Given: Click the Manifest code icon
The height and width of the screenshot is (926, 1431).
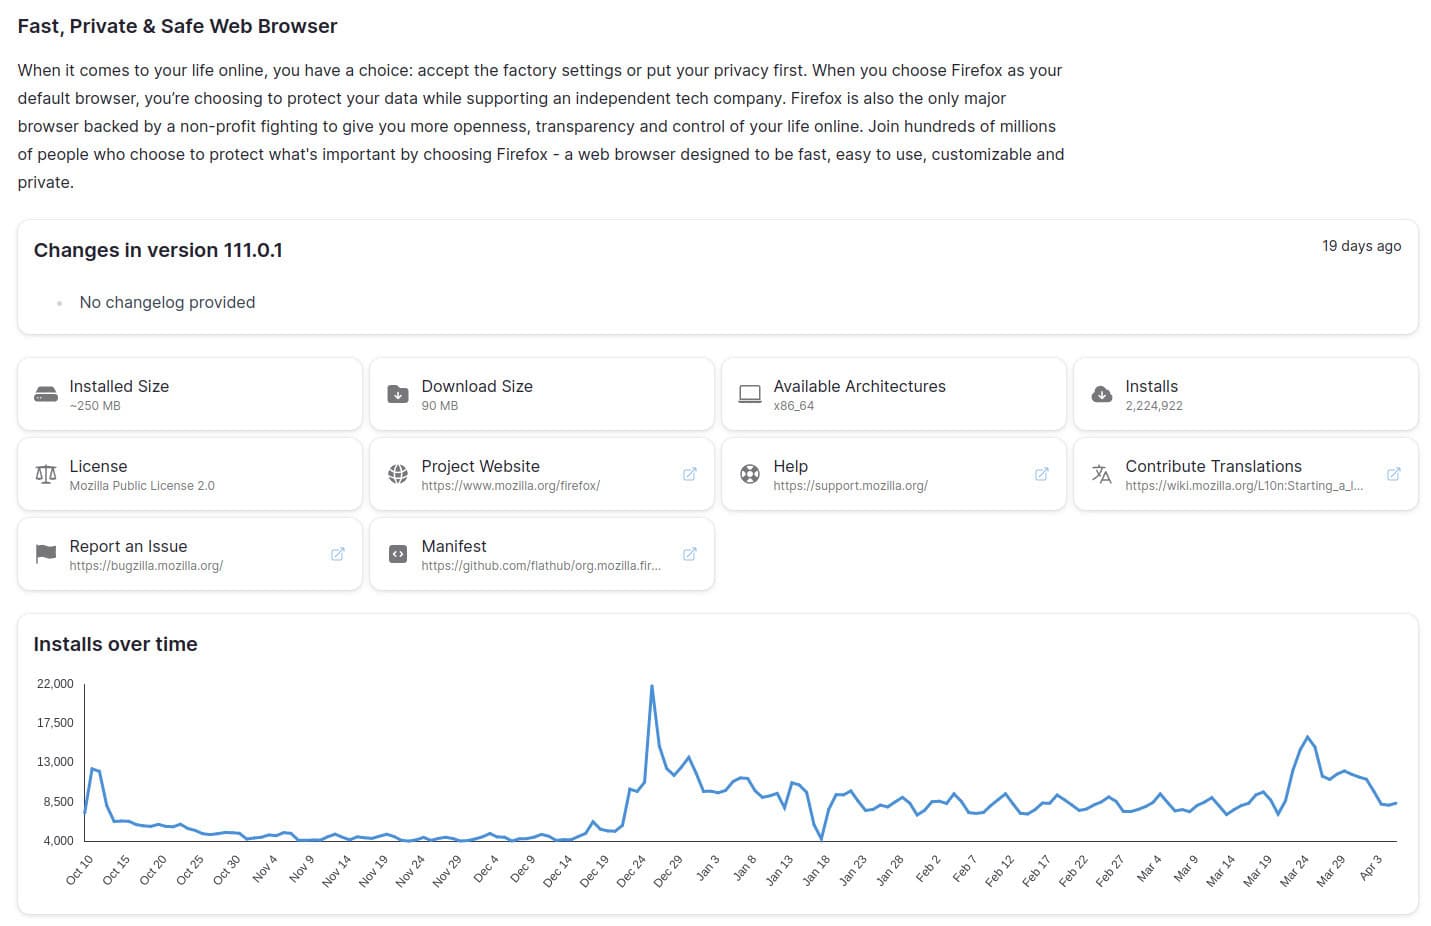Looking at the screenshot, I should pos(398,554).
